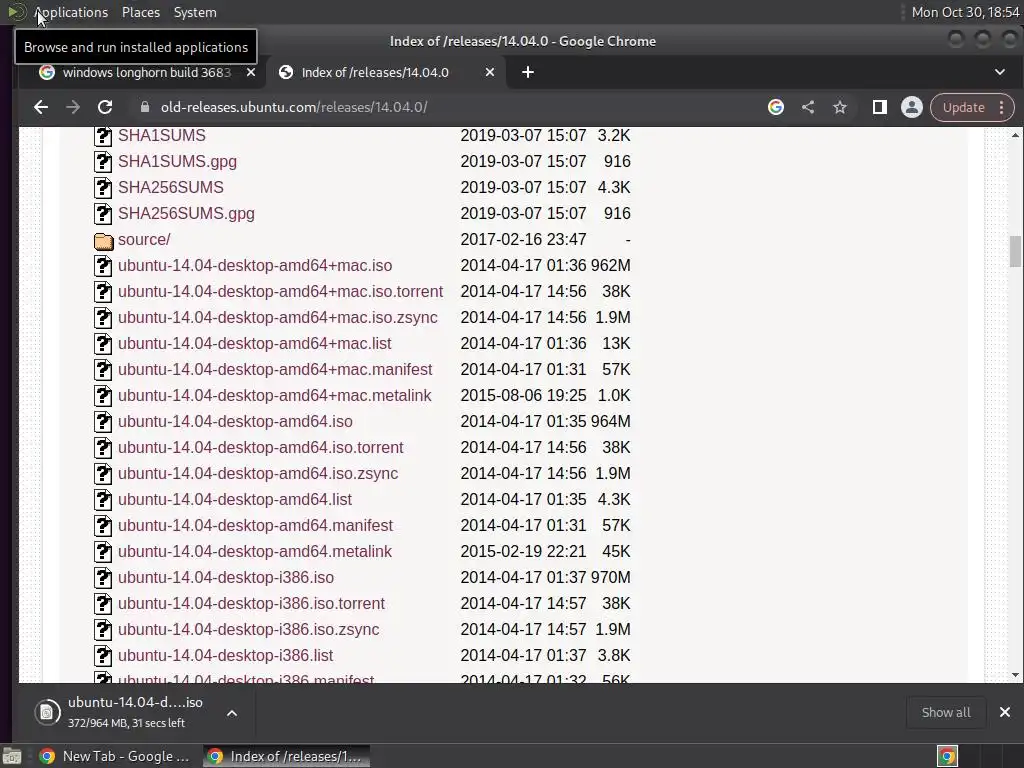
Task: Open ubuntu-14.04-desktop-amd64.iso.zsync link
Action: [x=258, y=473]
